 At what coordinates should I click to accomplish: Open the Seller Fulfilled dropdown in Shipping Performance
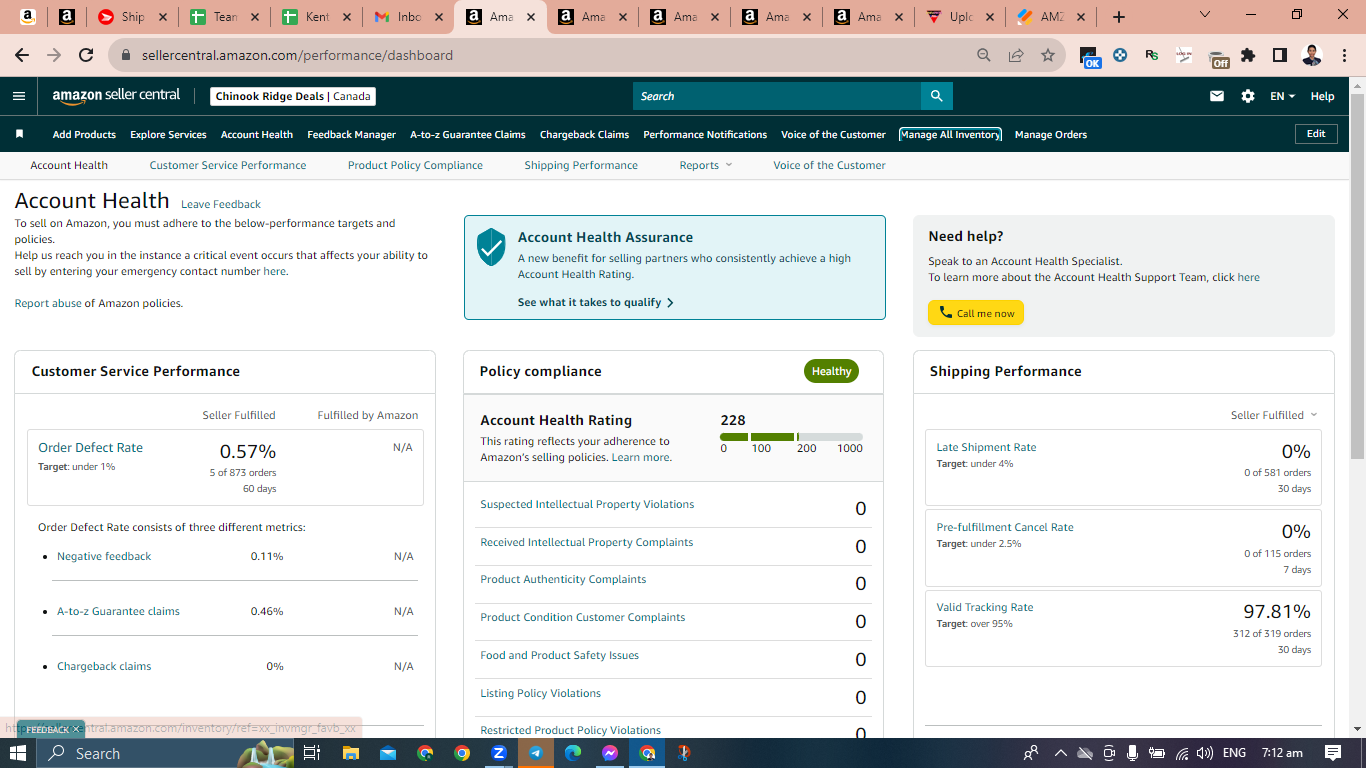(x=1274, y=415)
